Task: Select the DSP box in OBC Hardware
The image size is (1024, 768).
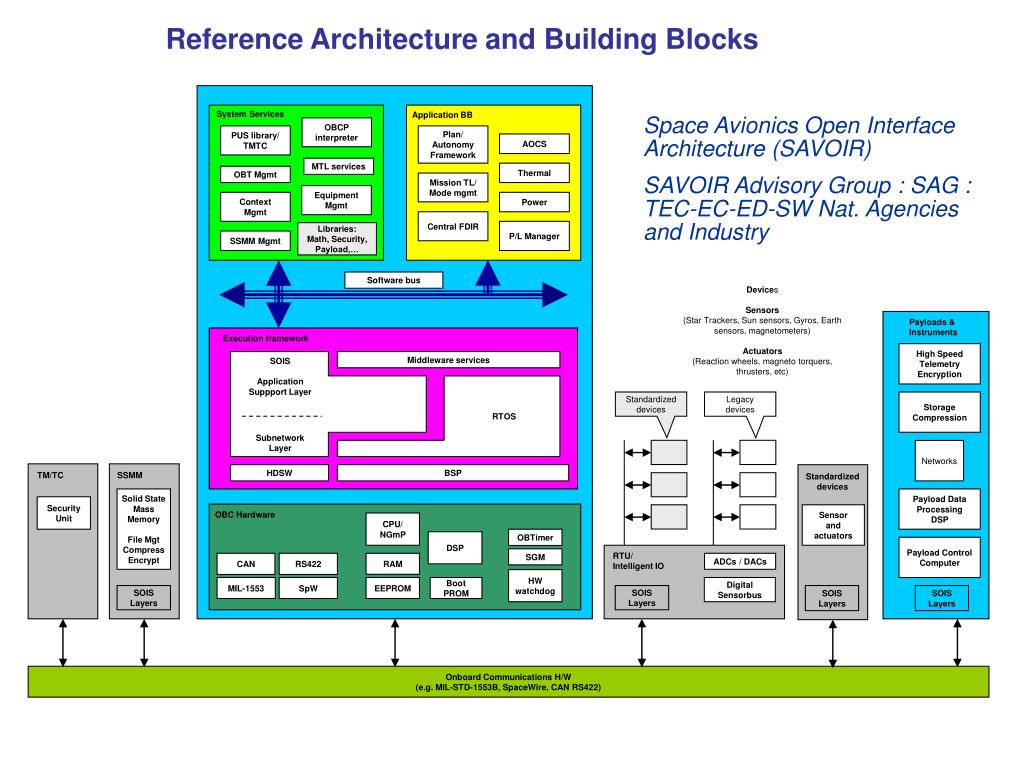Action: (x=455, y=548)
